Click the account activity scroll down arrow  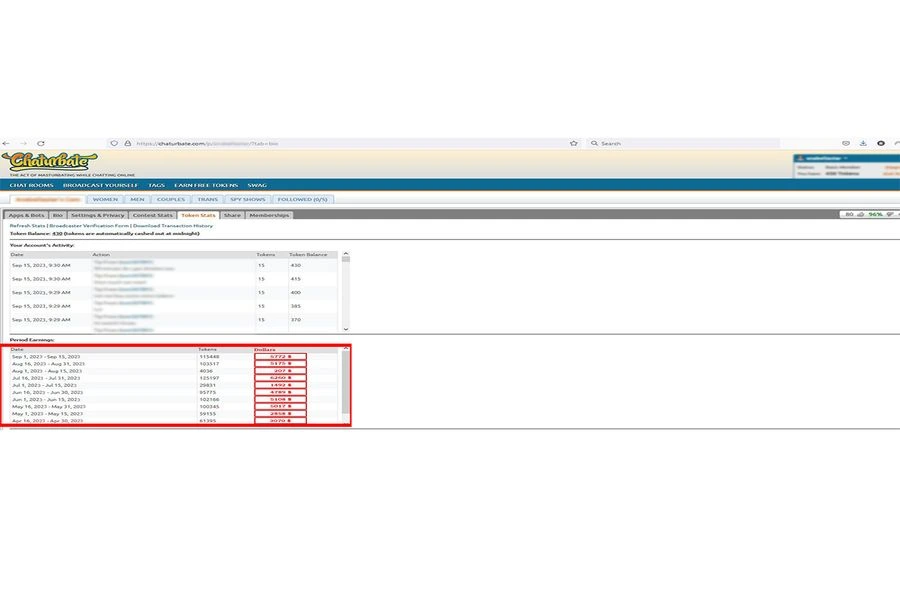click(346, 328)
